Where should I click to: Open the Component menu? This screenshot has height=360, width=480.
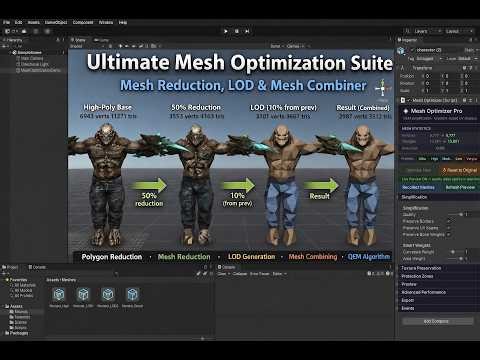(83, 22)
